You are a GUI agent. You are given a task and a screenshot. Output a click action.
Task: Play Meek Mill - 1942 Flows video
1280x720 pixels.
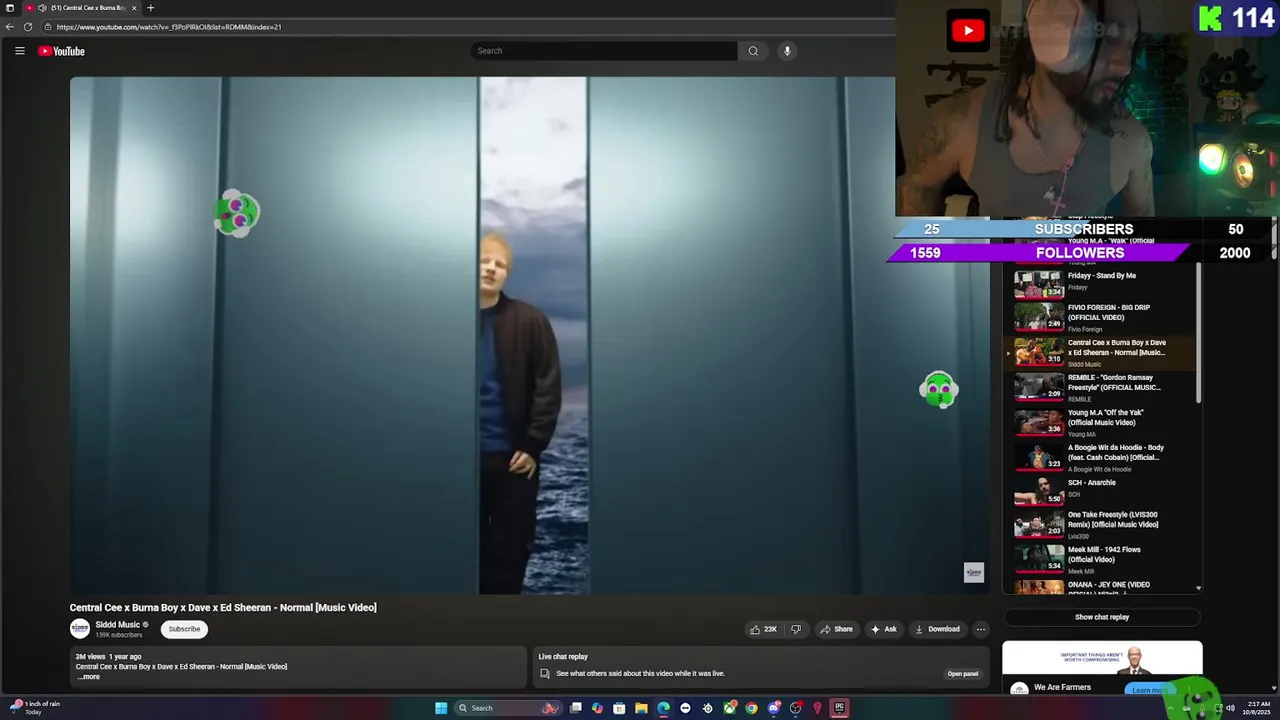1100,558
